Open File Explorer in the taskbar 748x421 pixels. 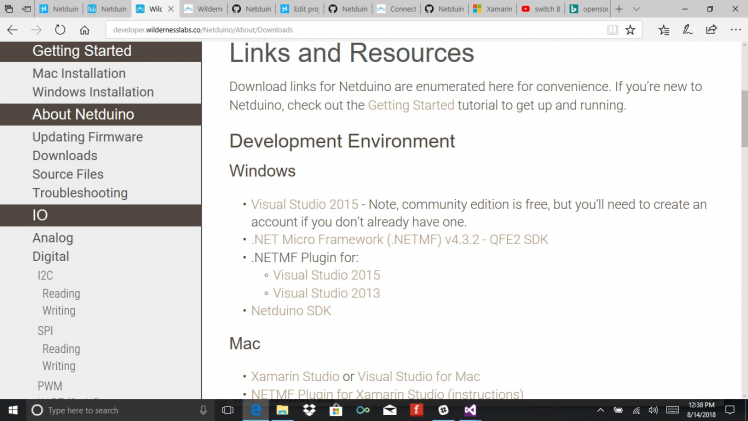click(283, 410)
